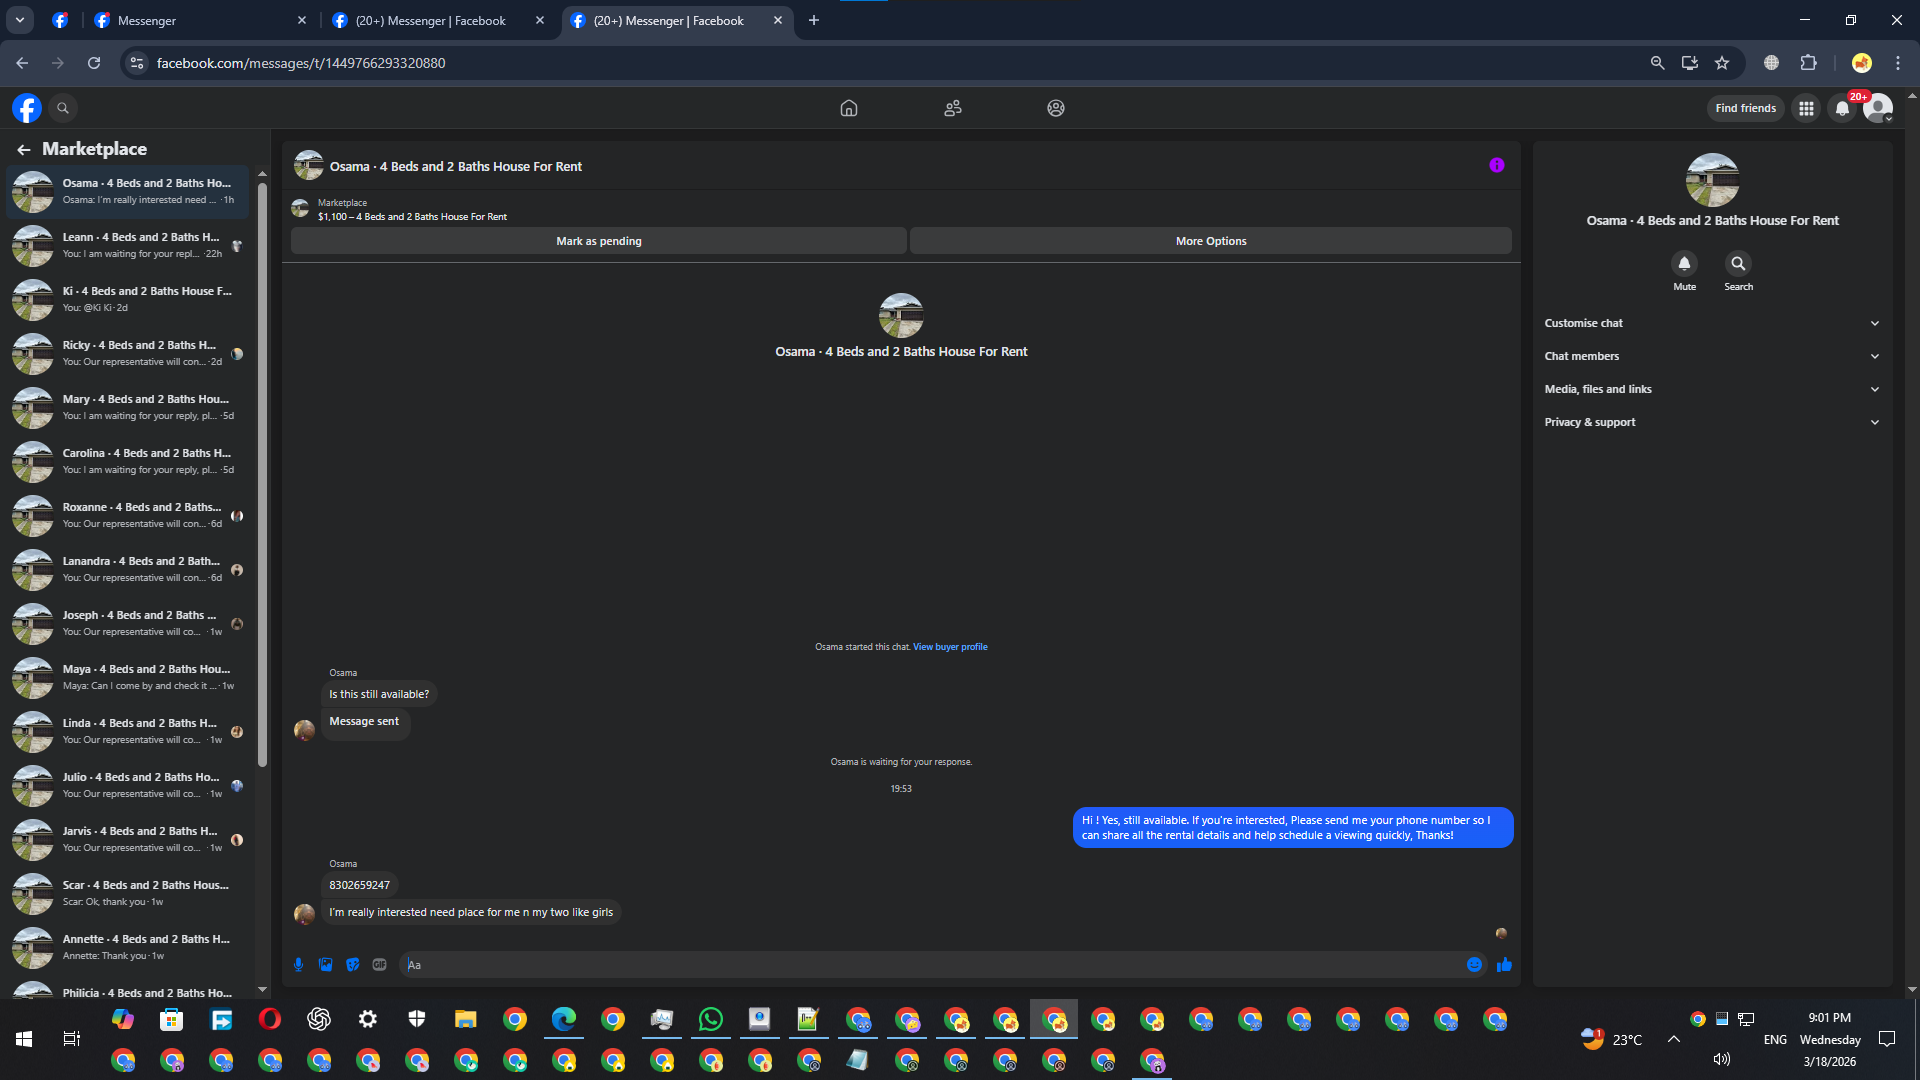The width and height of the screenshot is (1920, 1080).
Task: Mute this conversation with bell icon
Action: pyautogui.click(x=1684, y=264)
